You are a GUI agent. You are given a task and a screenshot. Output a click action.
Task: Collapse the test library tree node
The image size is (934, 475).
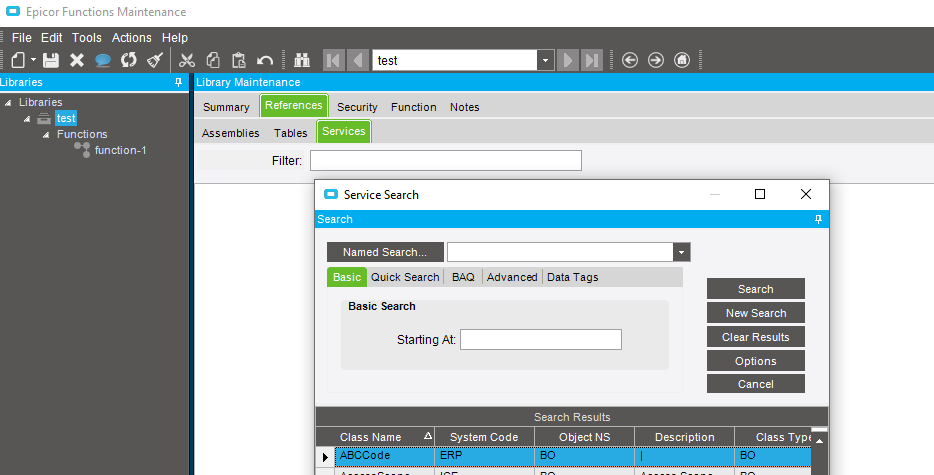(x=27, y=119)
